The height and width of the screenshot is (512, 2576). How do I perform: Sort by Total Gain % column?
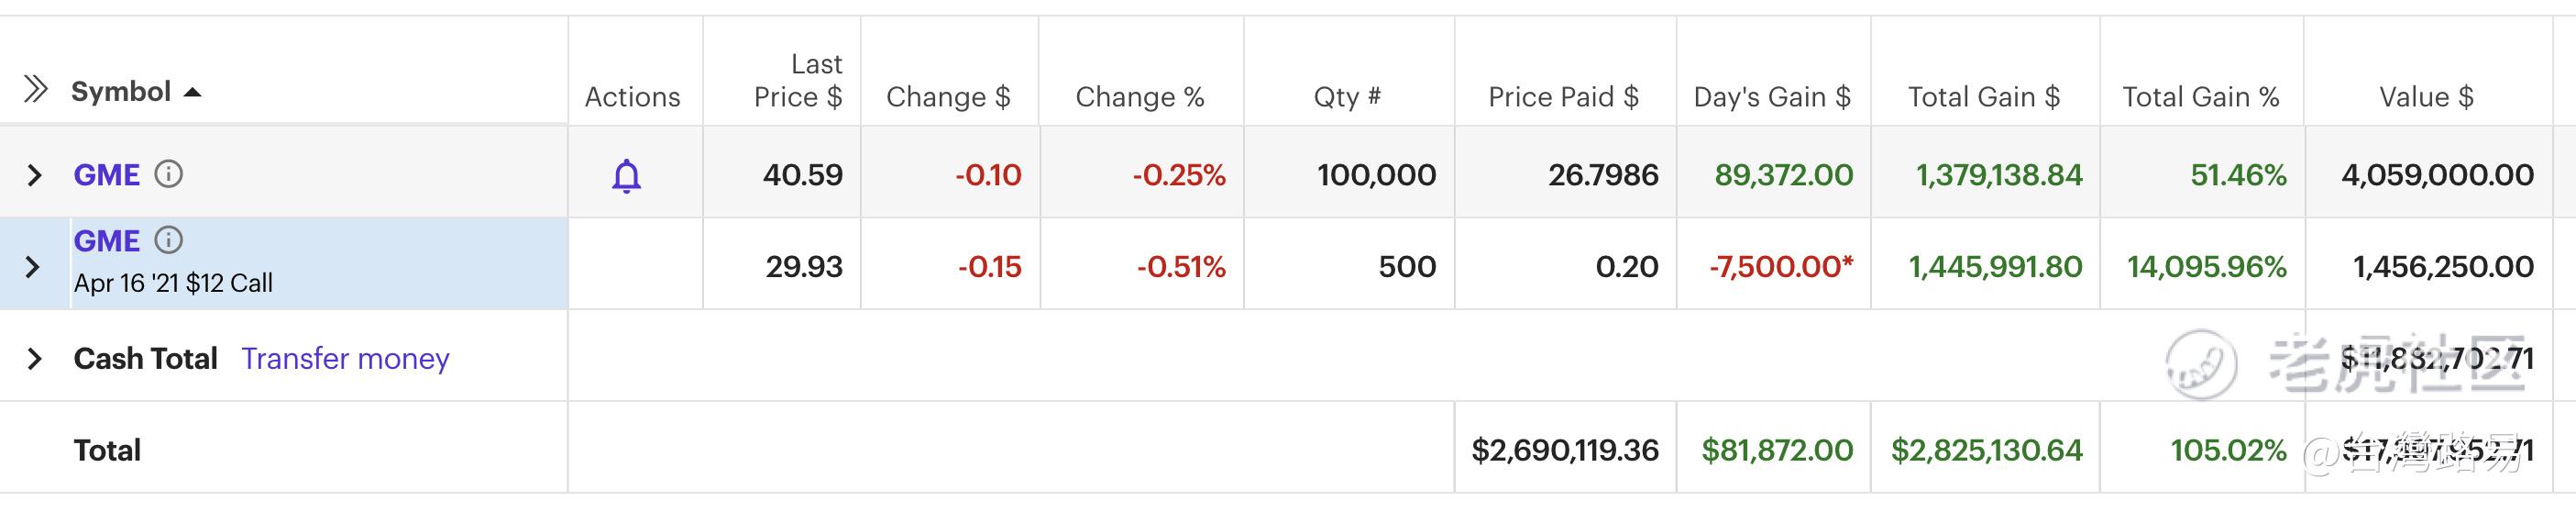(2201, 97)
